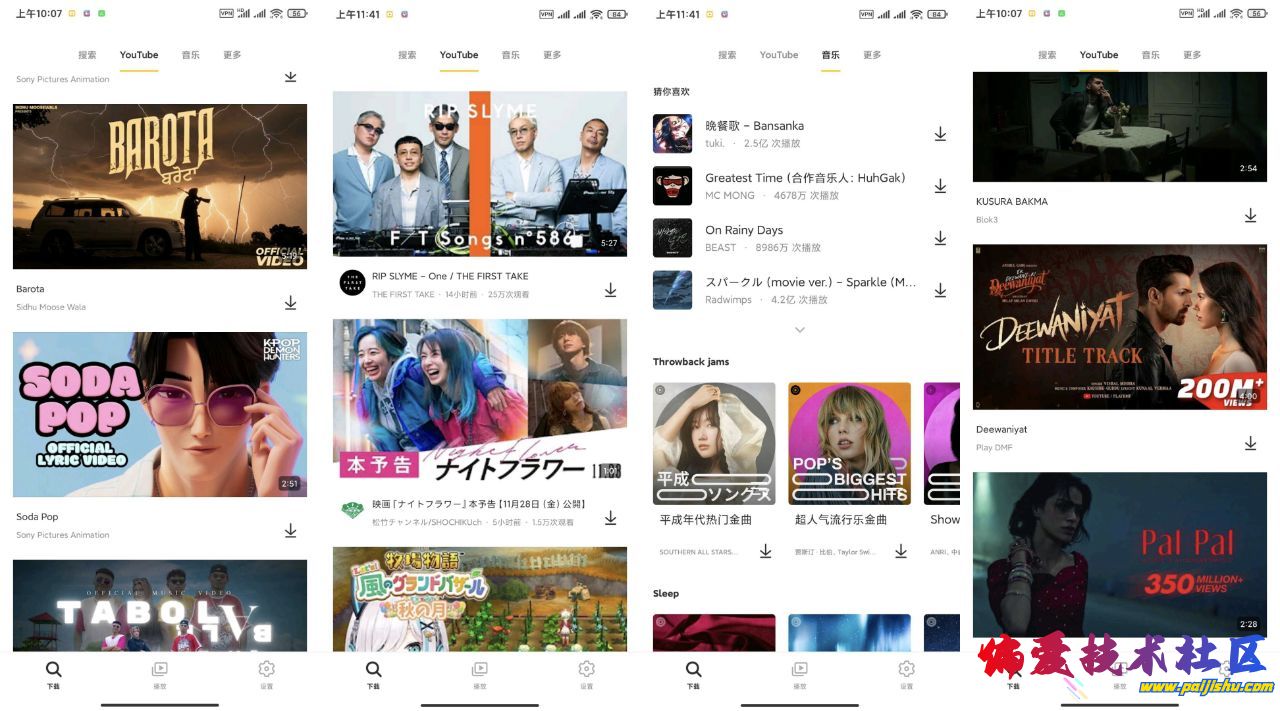Screen dimensions: 1280x711
Task: Play the Deewaniyat Title Track thumbnail
Action: pyautogui.click(x=1120, y=327)
